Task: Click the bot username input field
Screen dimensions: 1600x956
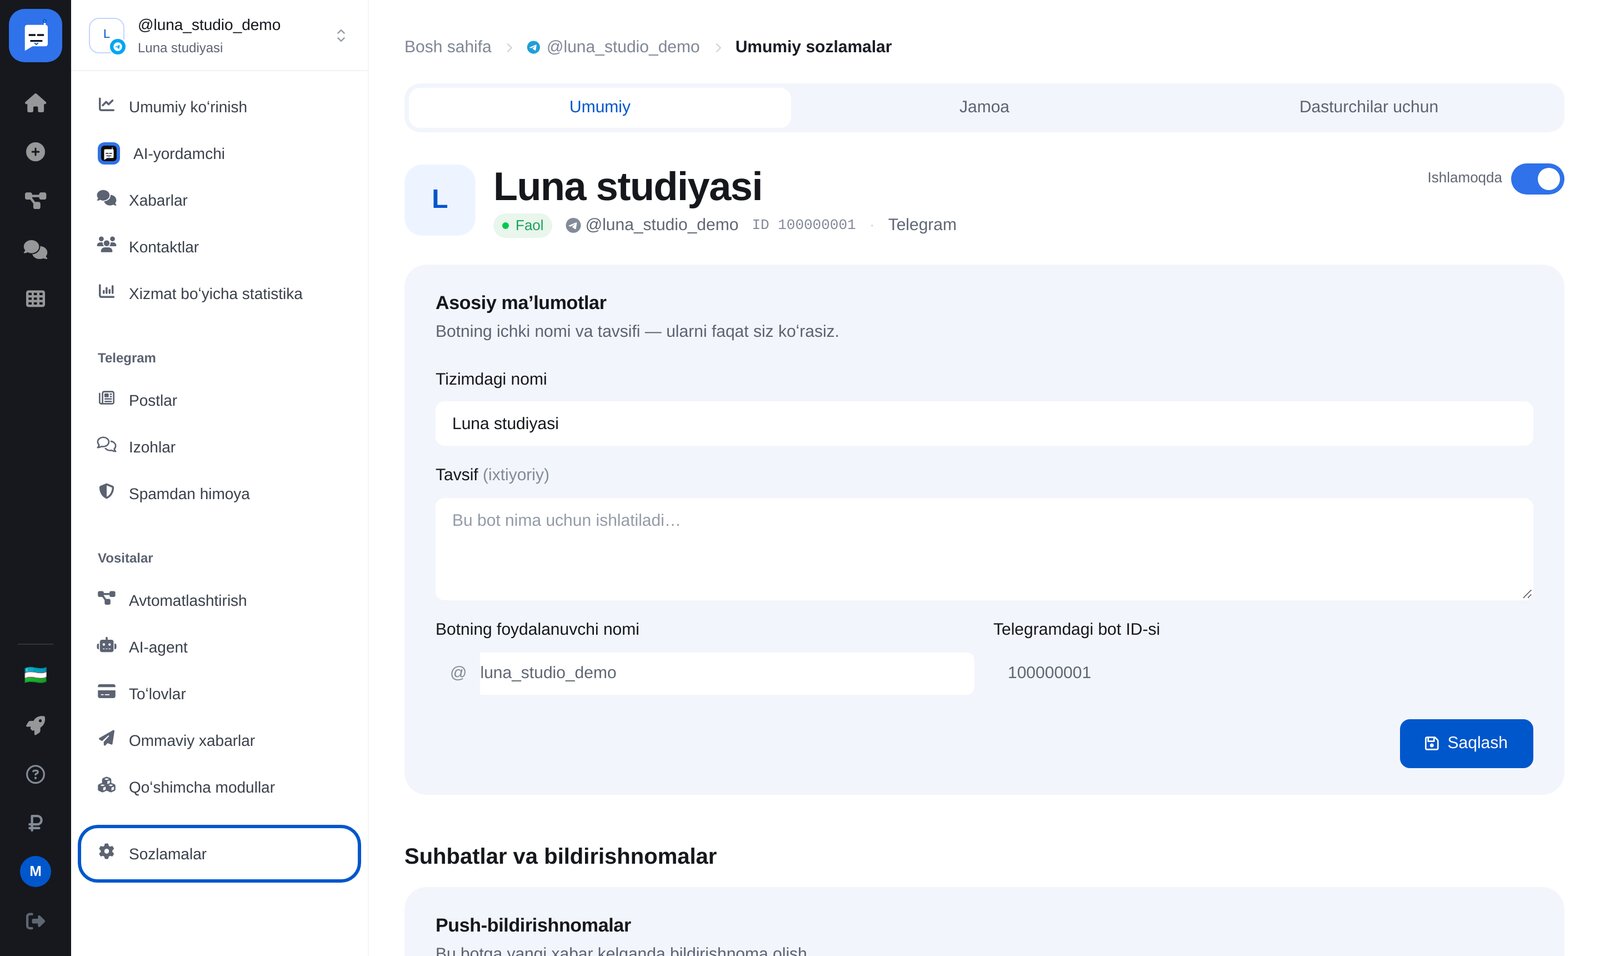Action: [726, 673]
